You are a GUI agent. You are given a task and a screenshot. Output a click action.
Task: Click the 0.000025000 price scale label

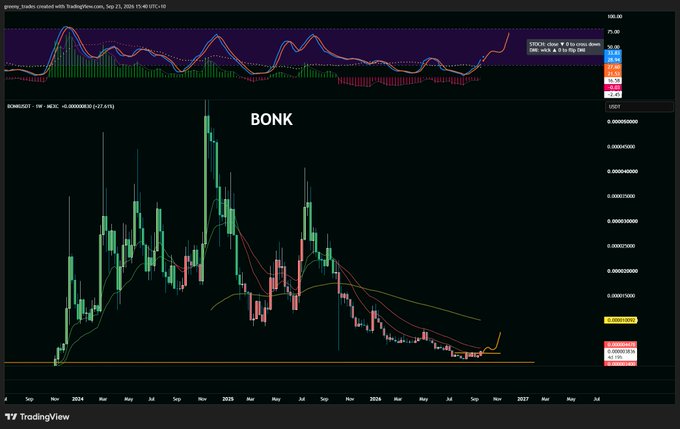622,246
